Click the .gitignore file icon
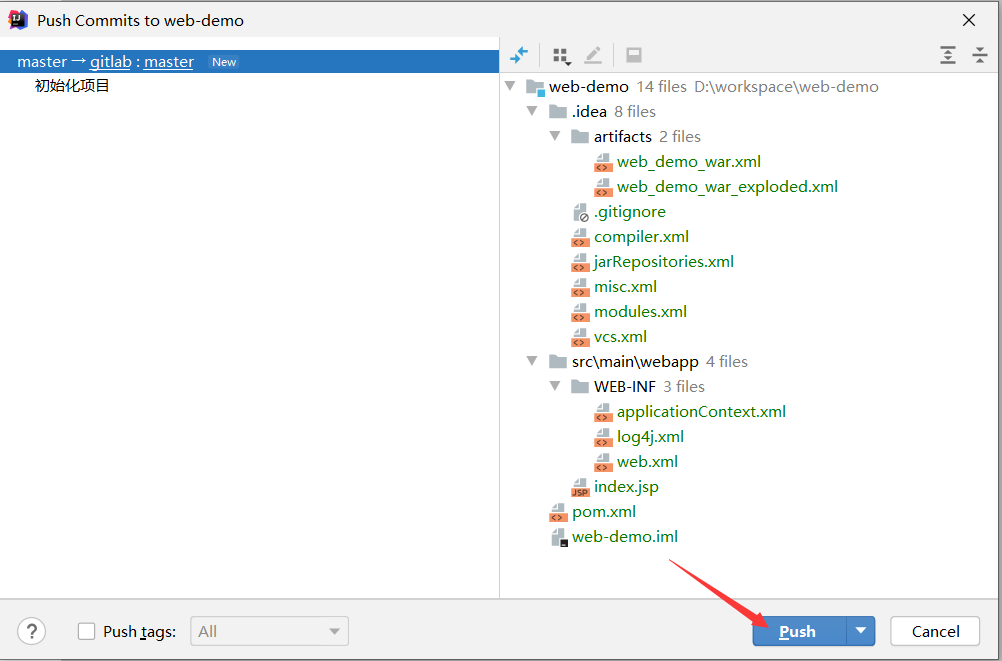The width and height of the screenshot is (1002, 661). click(580, 212)
